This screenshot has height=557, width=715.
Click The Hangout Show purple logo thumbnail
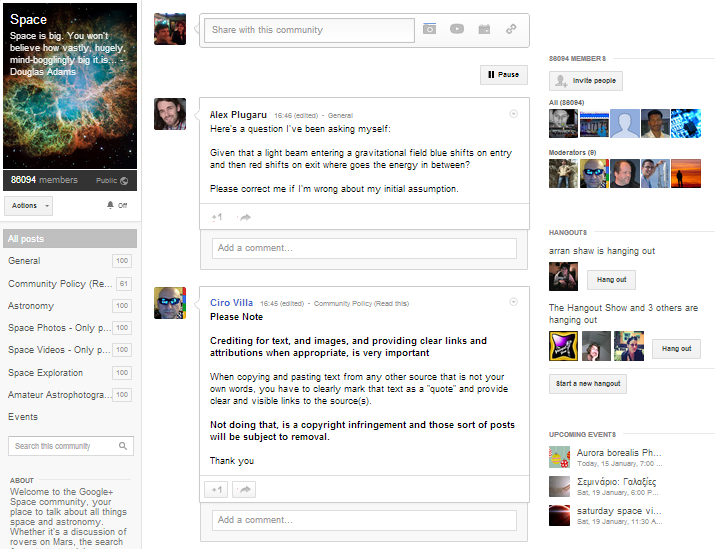pyautogui.click(x=563, y=346)
